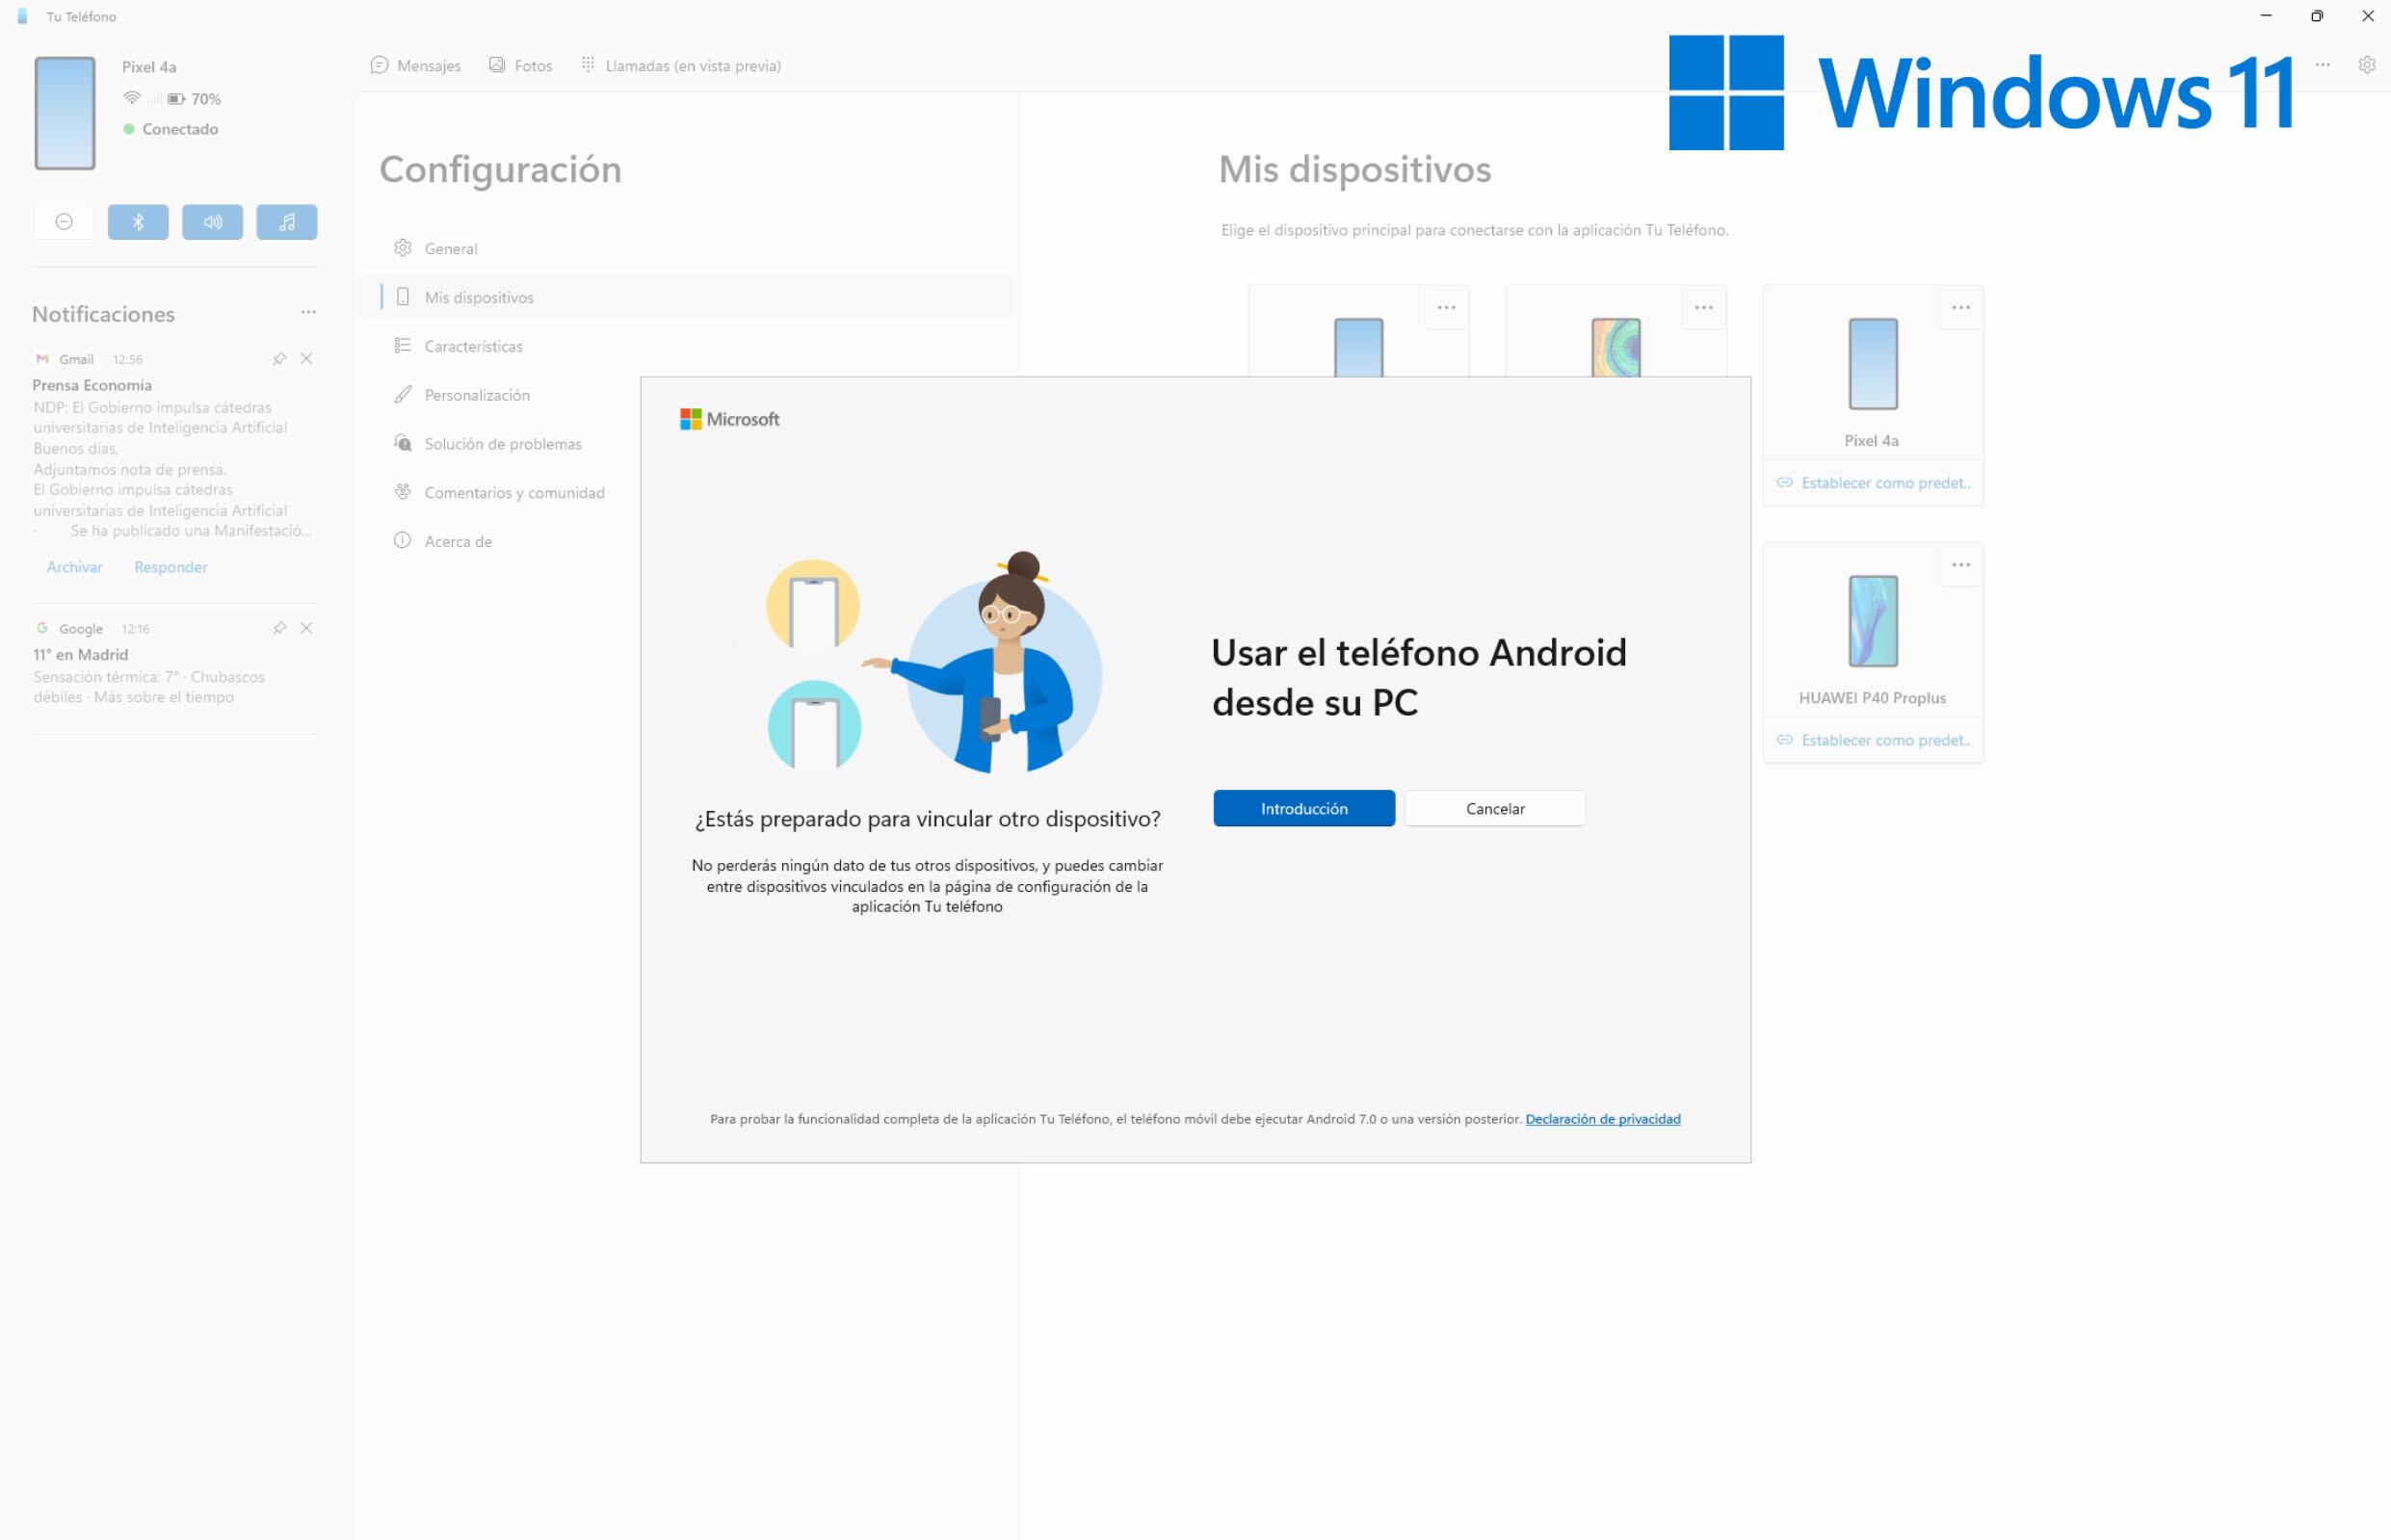Image resolution: width=2391 pixels, height=1540 pixels.
Task: Click the General gear icon
Action: tap(403, 248)
